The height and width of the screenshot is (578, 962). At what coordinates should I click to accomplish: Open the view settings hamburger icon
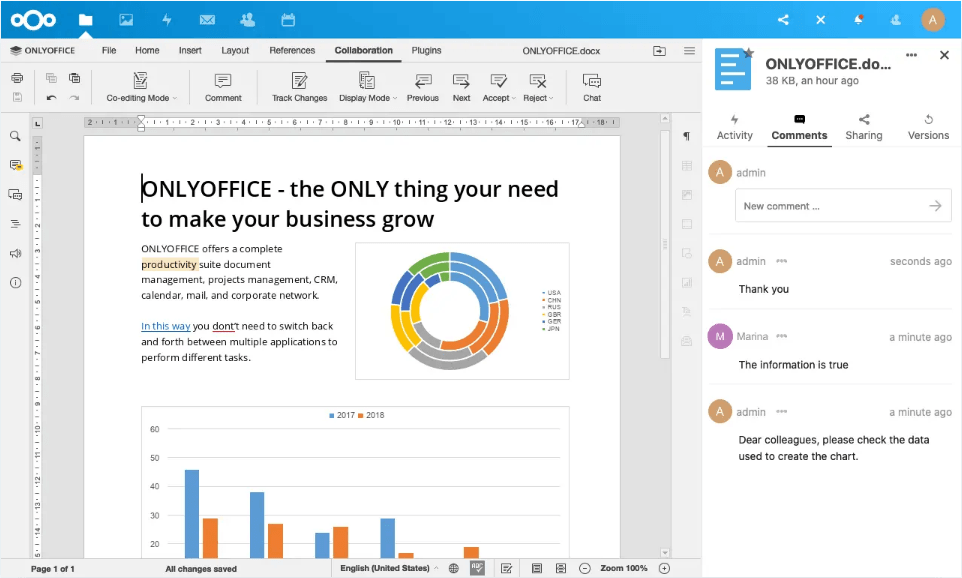(x=690, y=50)
